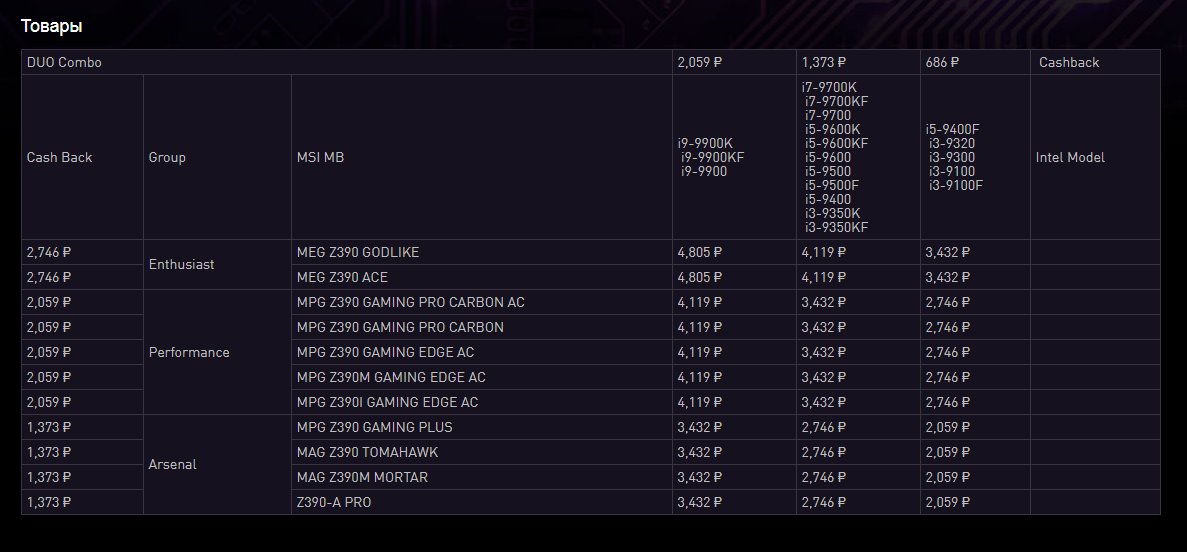This screenshot has height=552, width=1187.
Task: Click the 'i5-9400F' processor entry
Action: tap(953, 129)
